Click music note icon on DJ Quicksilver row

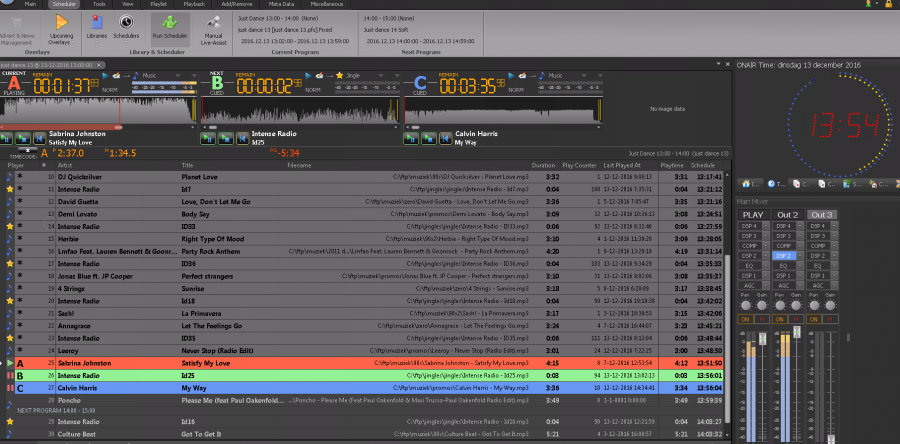pos(9,177)
